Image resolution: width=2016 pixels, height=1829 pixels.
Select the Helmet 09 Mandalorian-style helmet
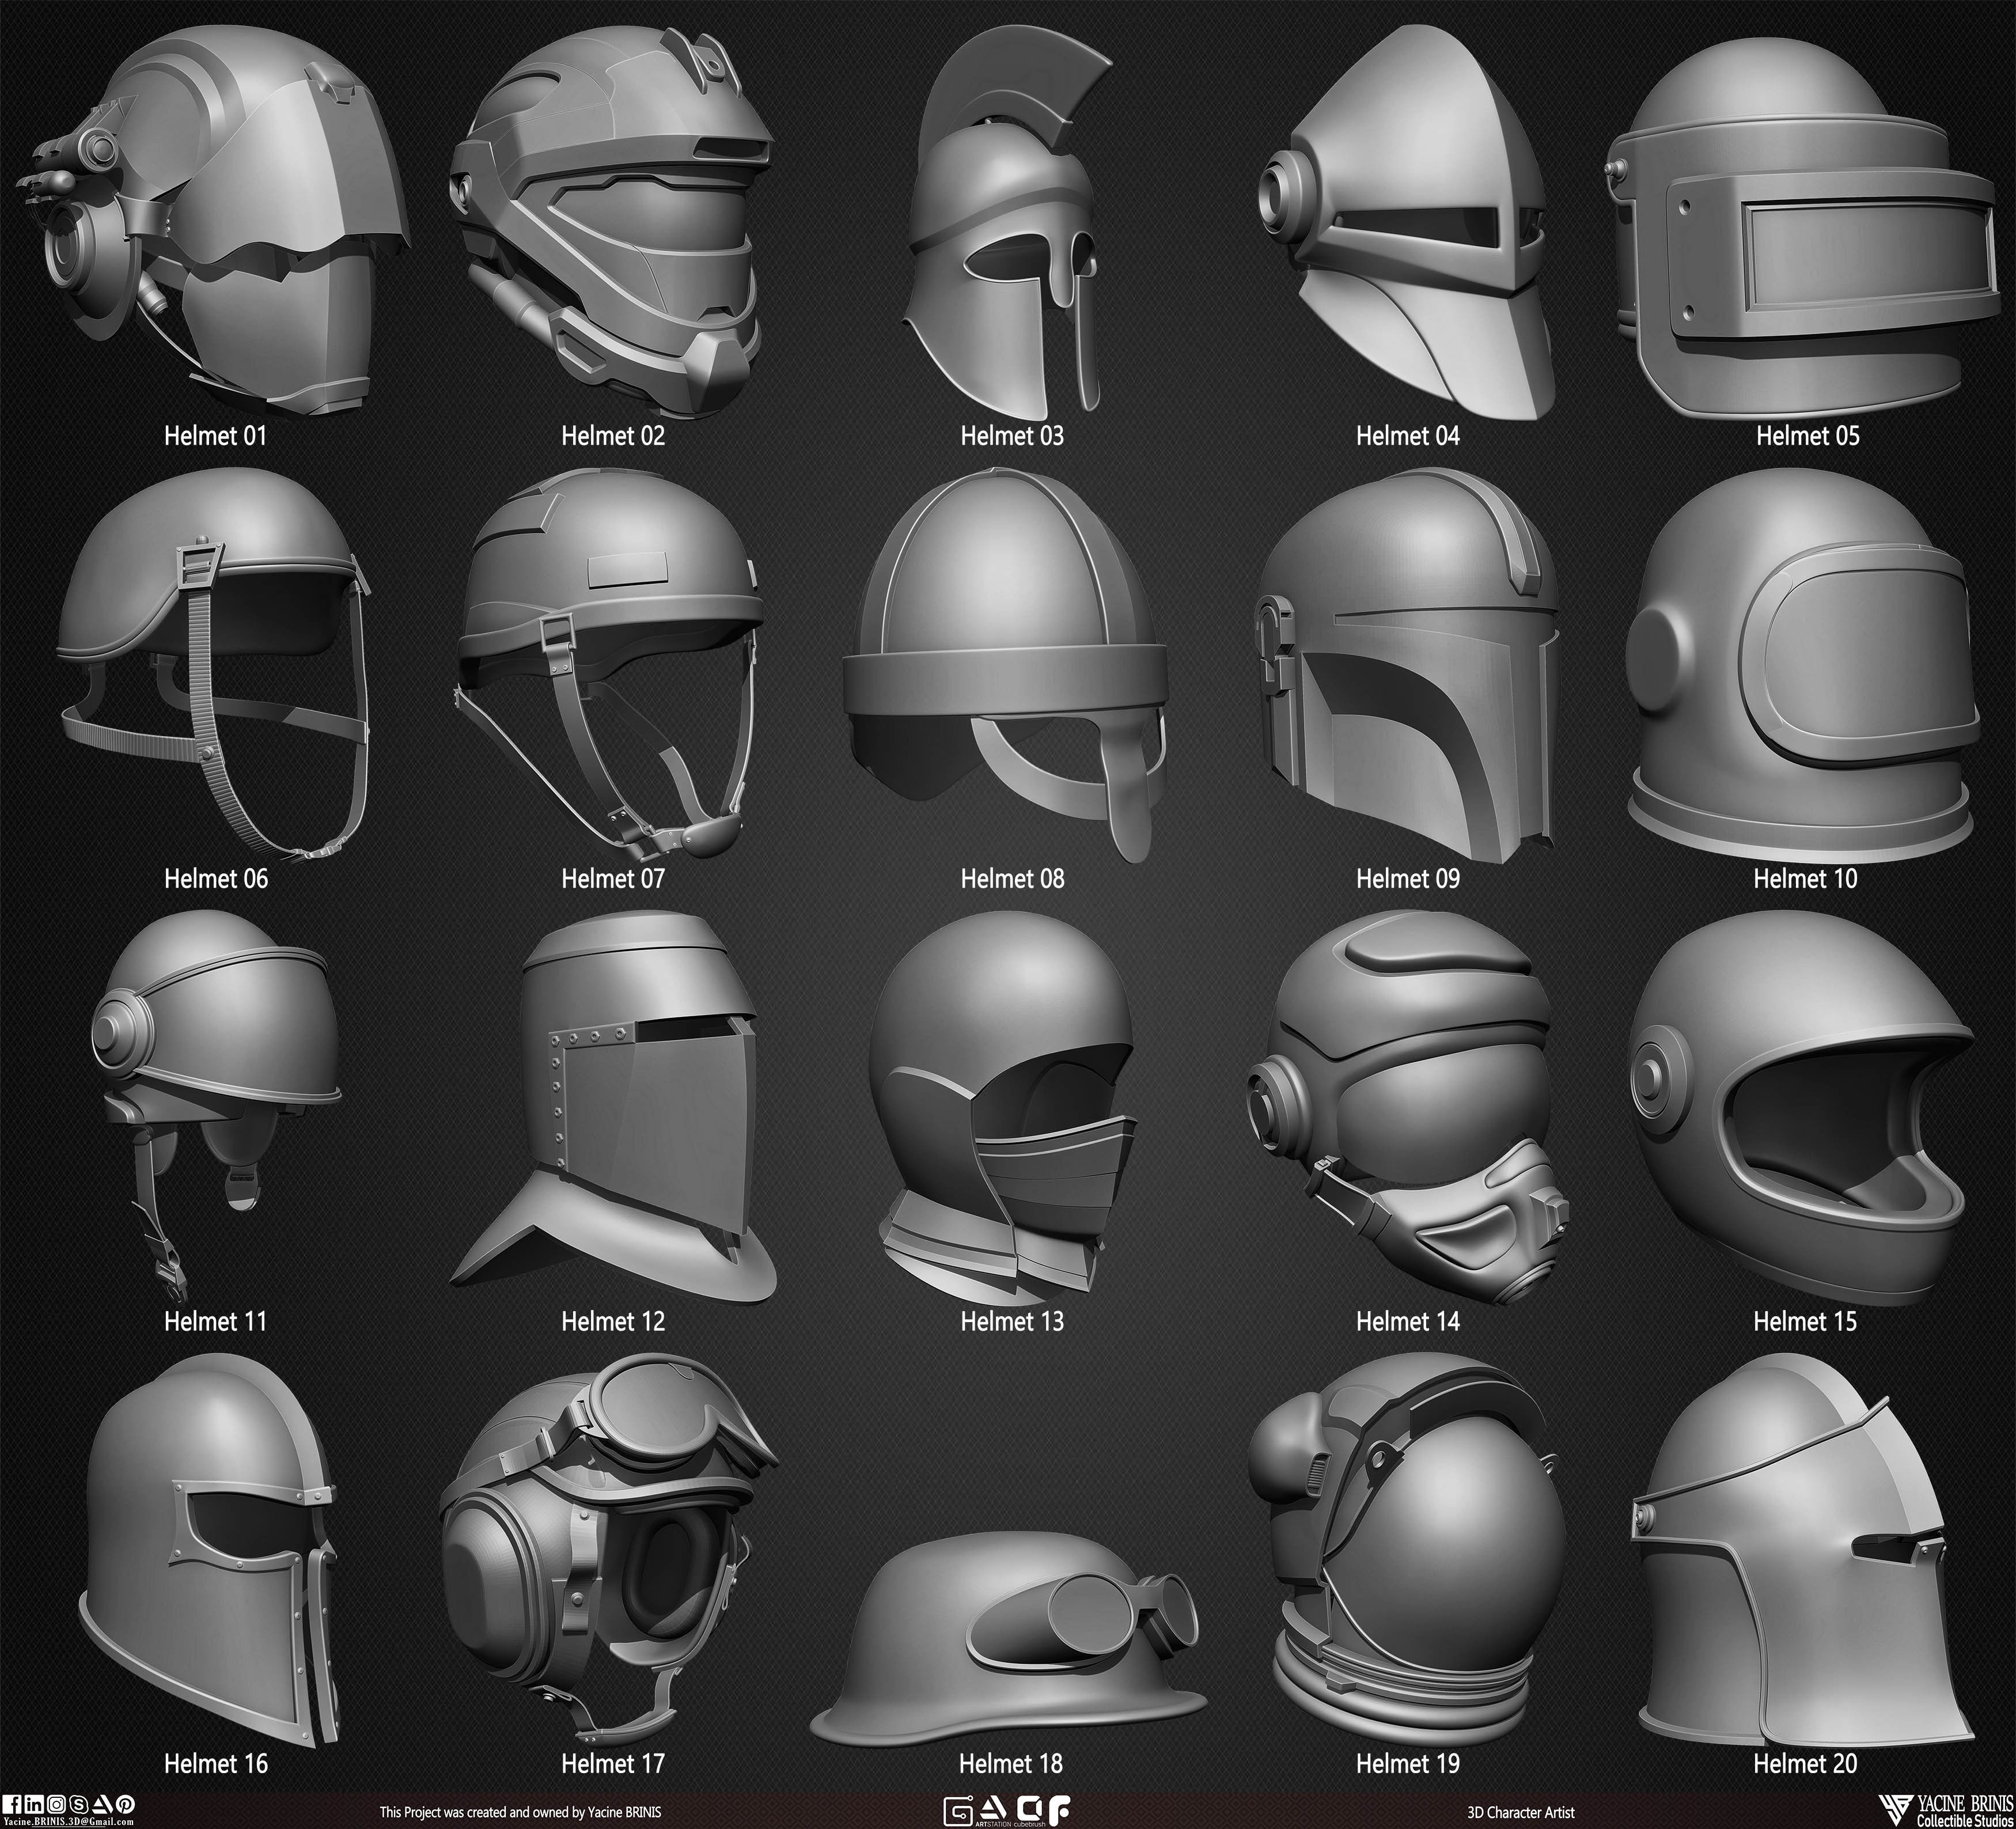[1408, 665]
